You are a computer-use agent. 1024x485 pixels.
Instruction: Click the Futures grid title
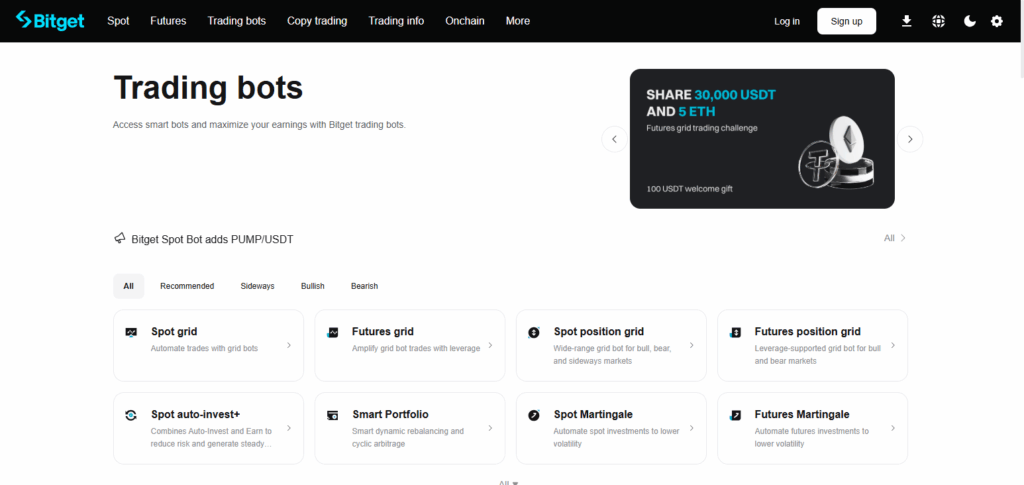click(383, 332)
